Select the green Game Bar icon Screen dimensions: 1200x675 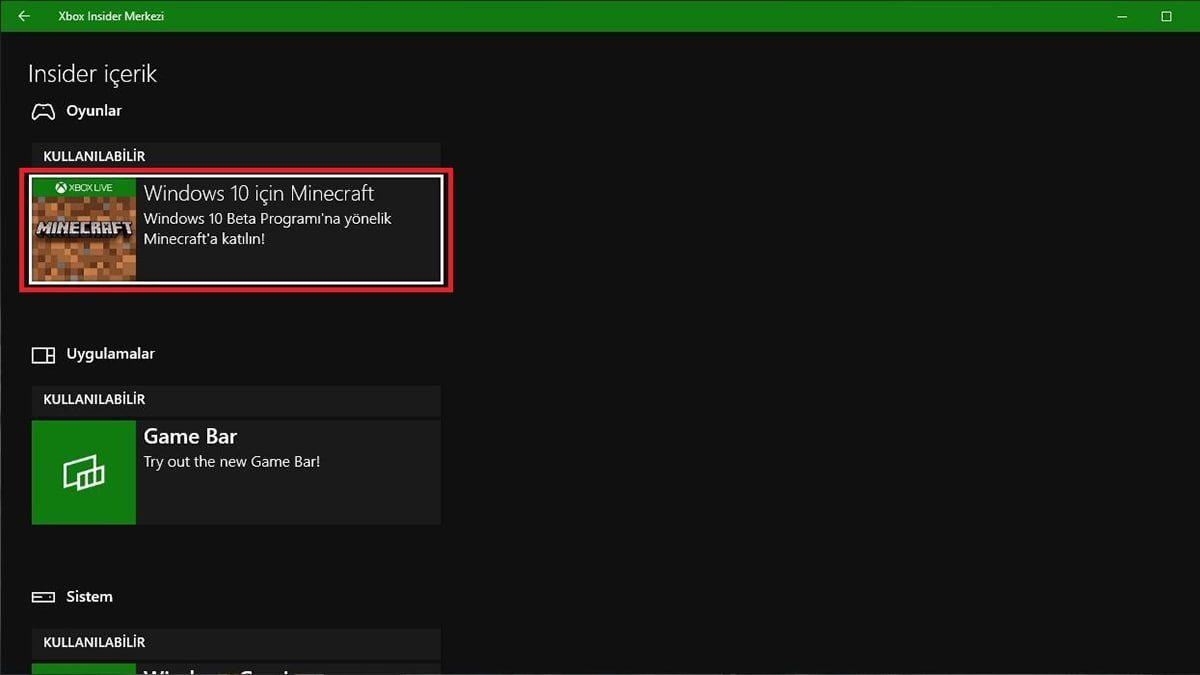coord(83,471)
